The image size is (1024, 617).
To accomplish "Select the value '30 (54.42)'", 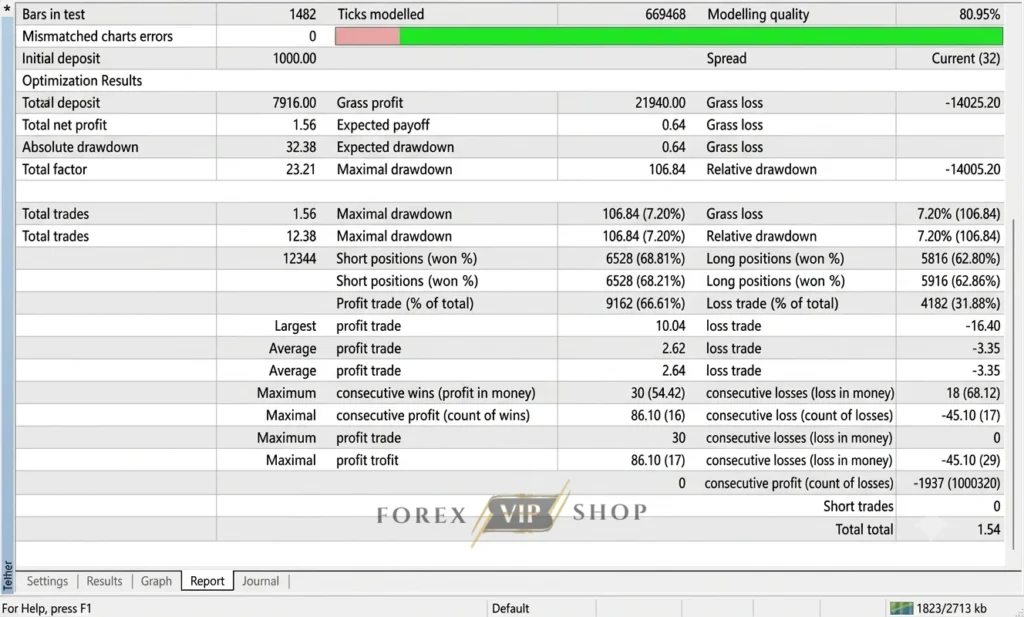I will point(658,393).
